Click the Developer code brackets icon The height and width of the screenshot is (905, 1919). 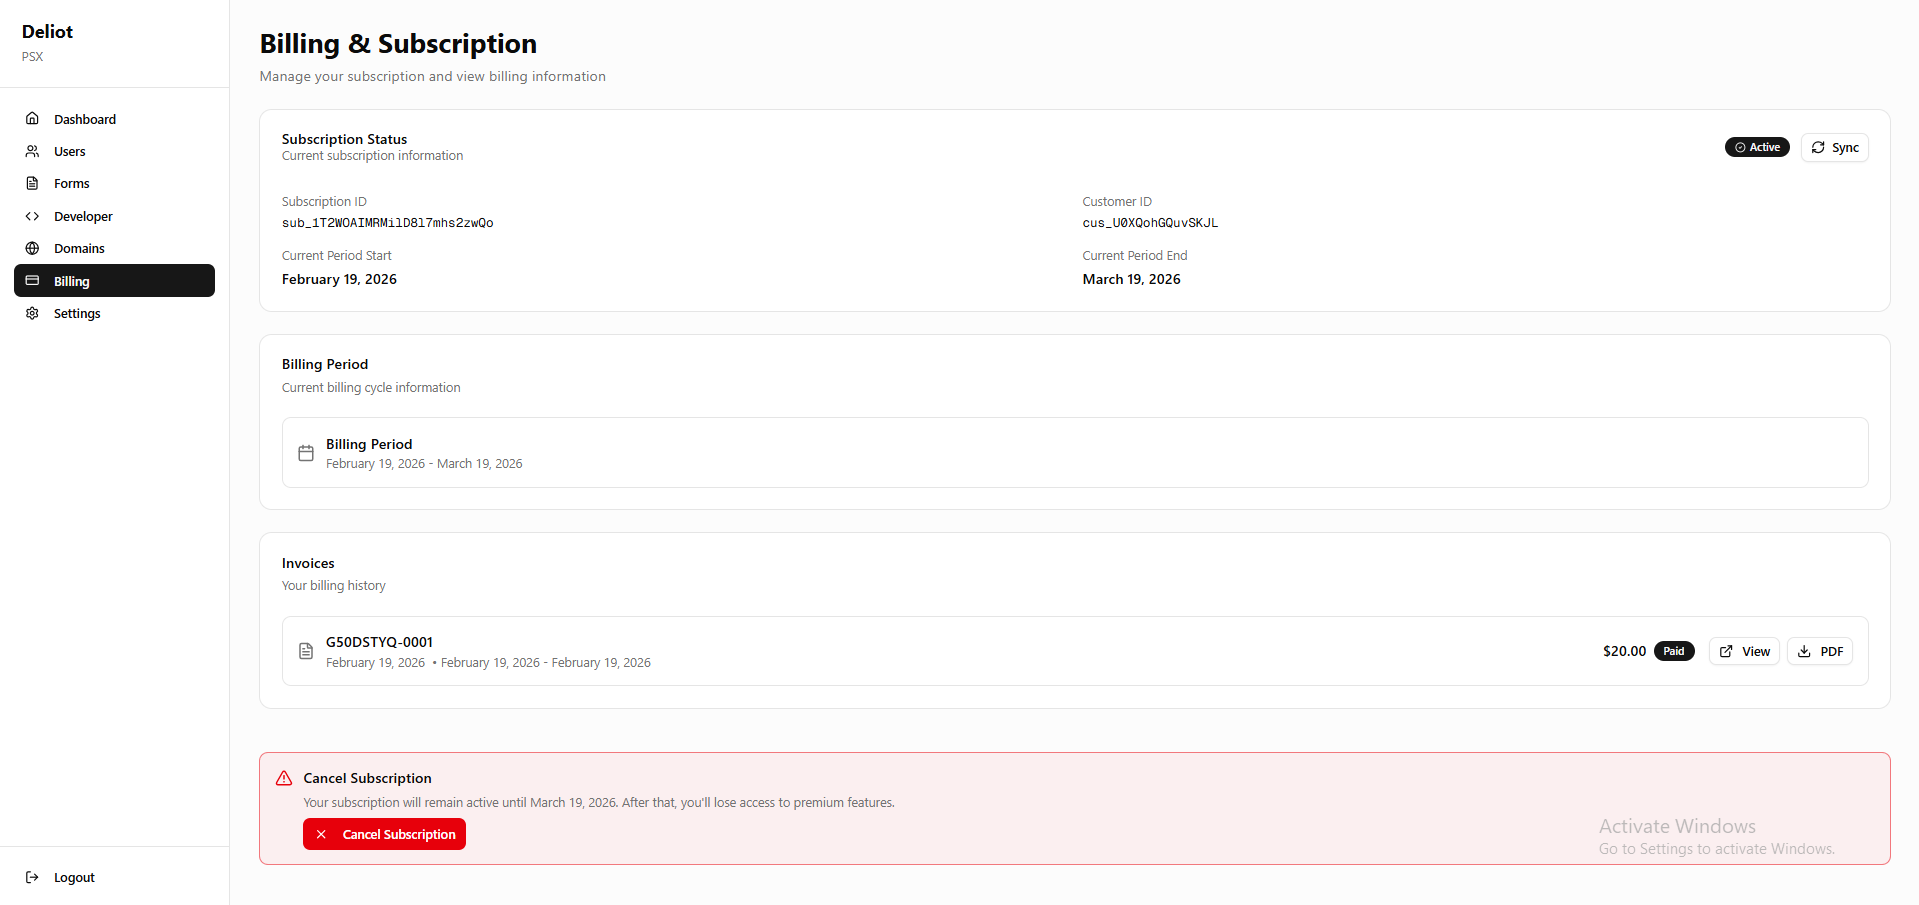tap(32, 216)
